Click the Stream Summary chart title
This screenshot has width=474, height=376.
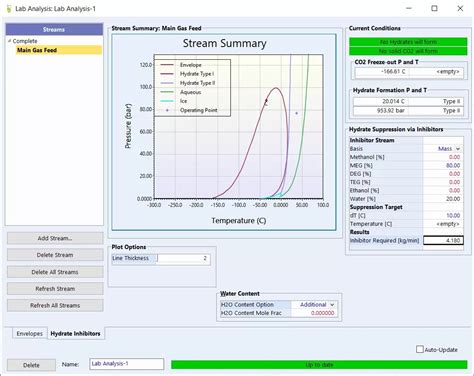pos(224,43)
